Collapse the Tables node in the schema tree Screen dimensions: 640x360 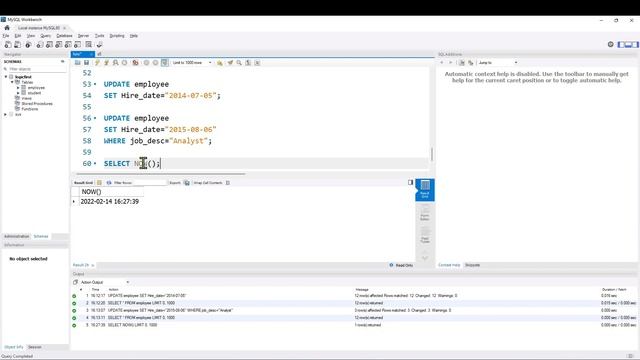click(12, 82)
